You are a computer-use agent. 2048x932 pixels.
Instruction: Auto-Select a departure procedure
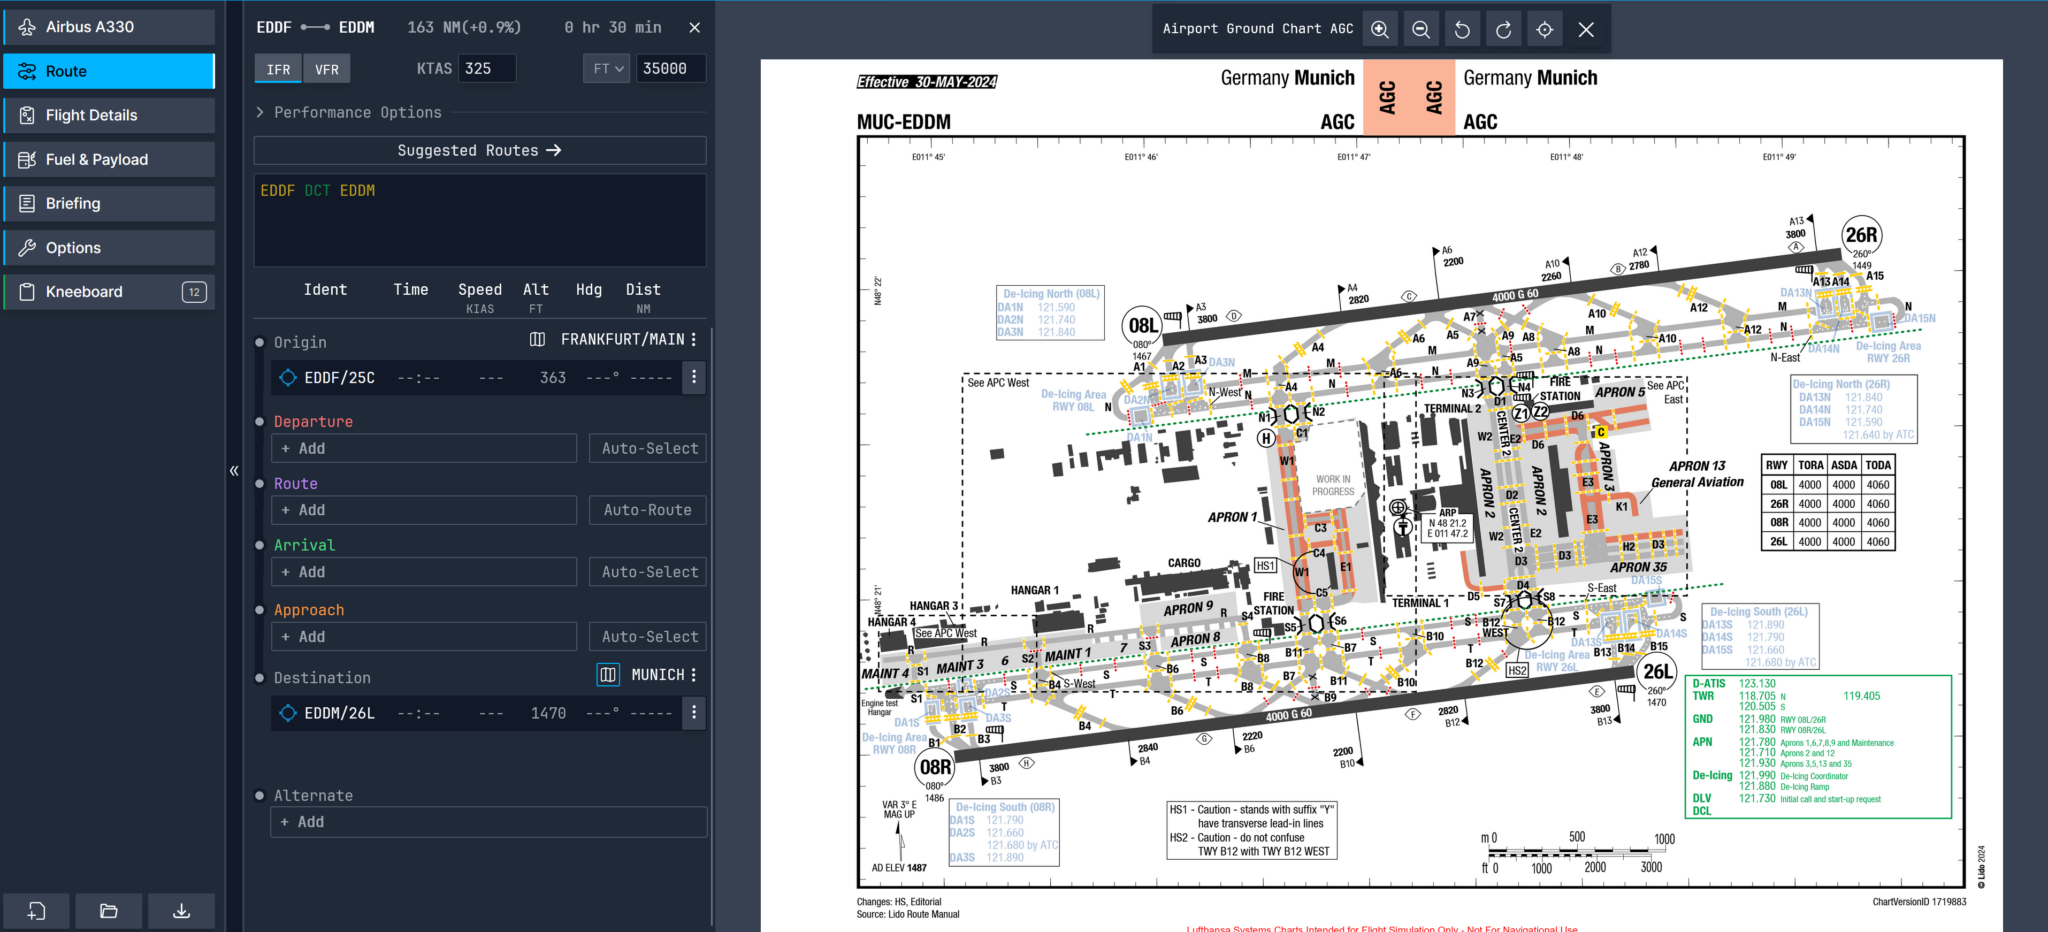click(647, 448)
